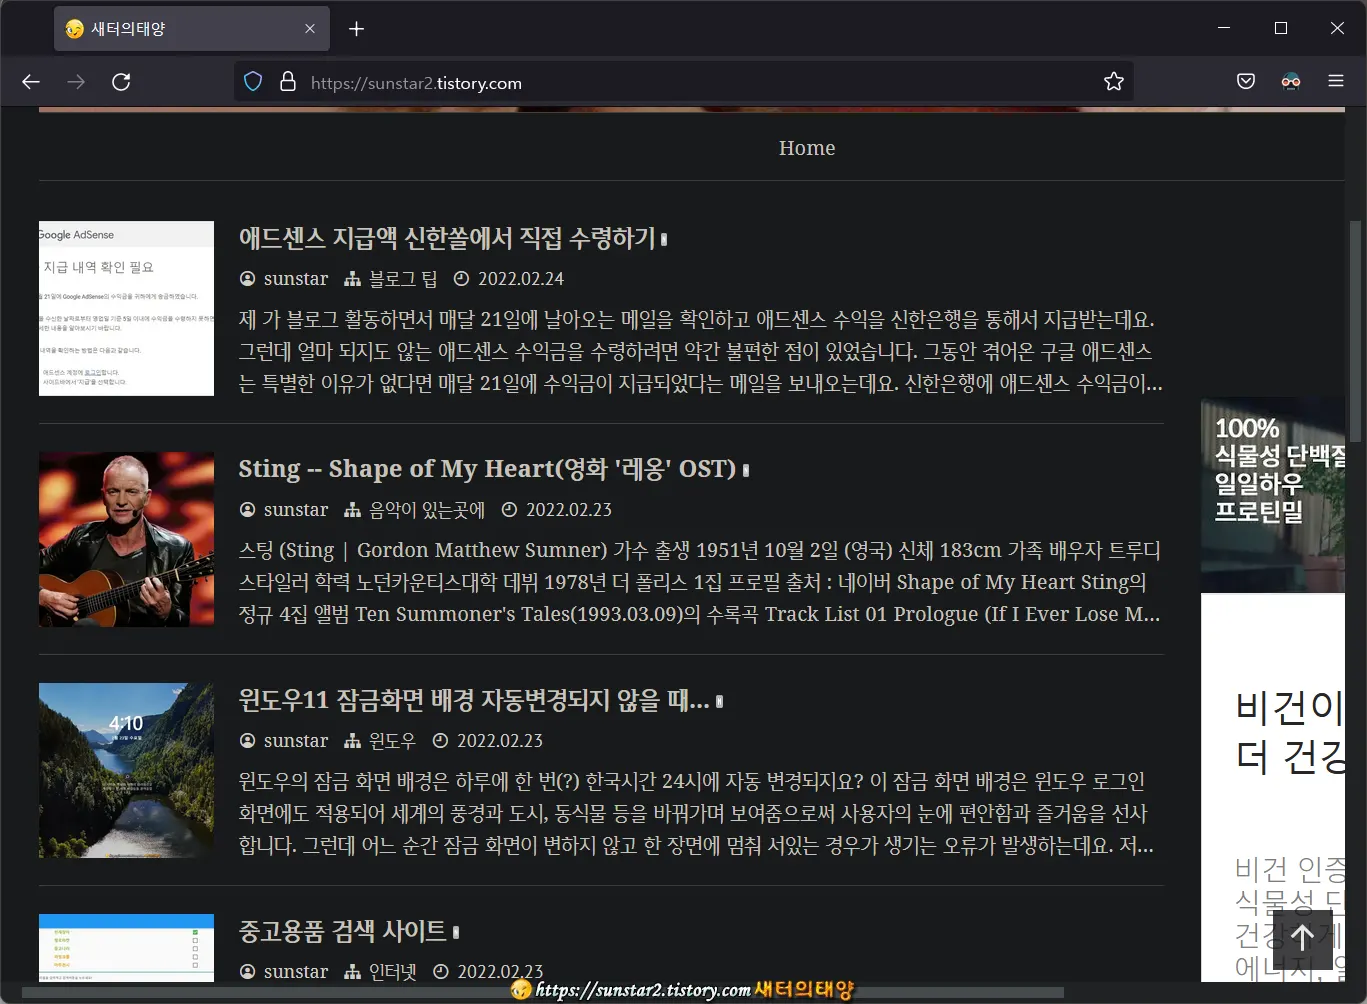Select the Home navigation item
This screenshot has height=1004, width=1367.
(x=807, y=147)
